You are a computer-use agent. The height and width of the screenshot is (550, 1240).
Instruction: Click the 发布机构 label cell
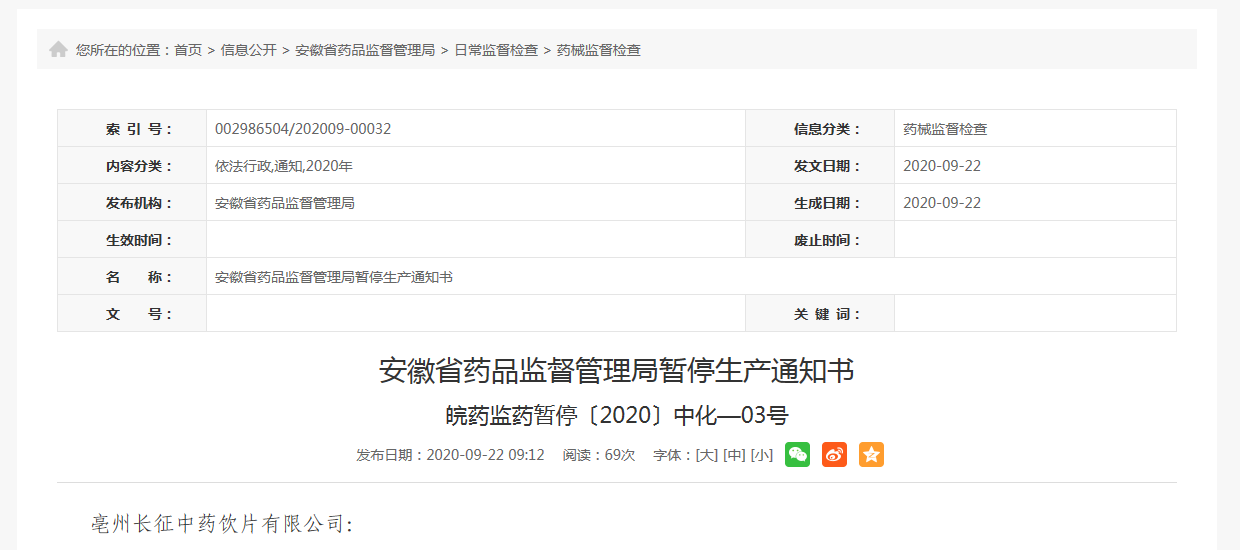(132, 203)
